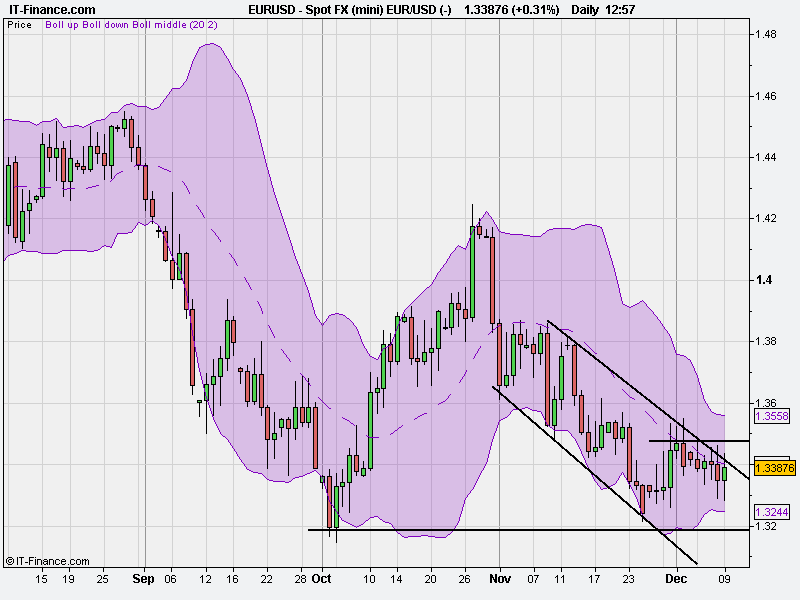Screen dimensions: 800x600
Task: Click the 1.3558 upper Bollinger value tag
Action: coord(771,416)
